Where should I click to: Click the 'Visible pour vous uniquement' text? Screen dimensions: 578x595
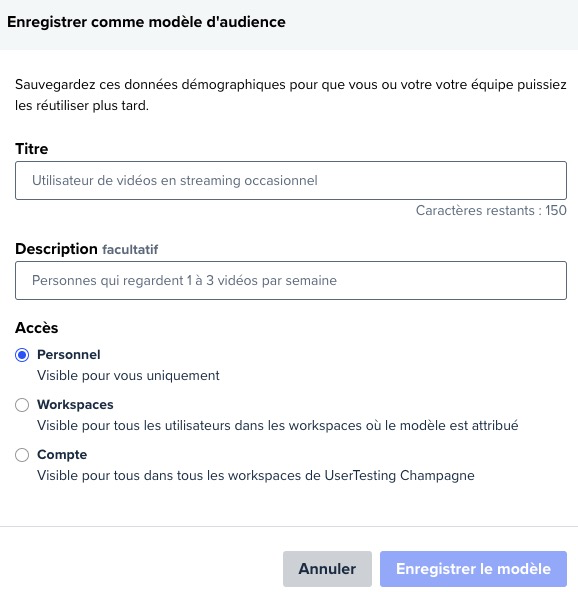click(x=128, y=376)
